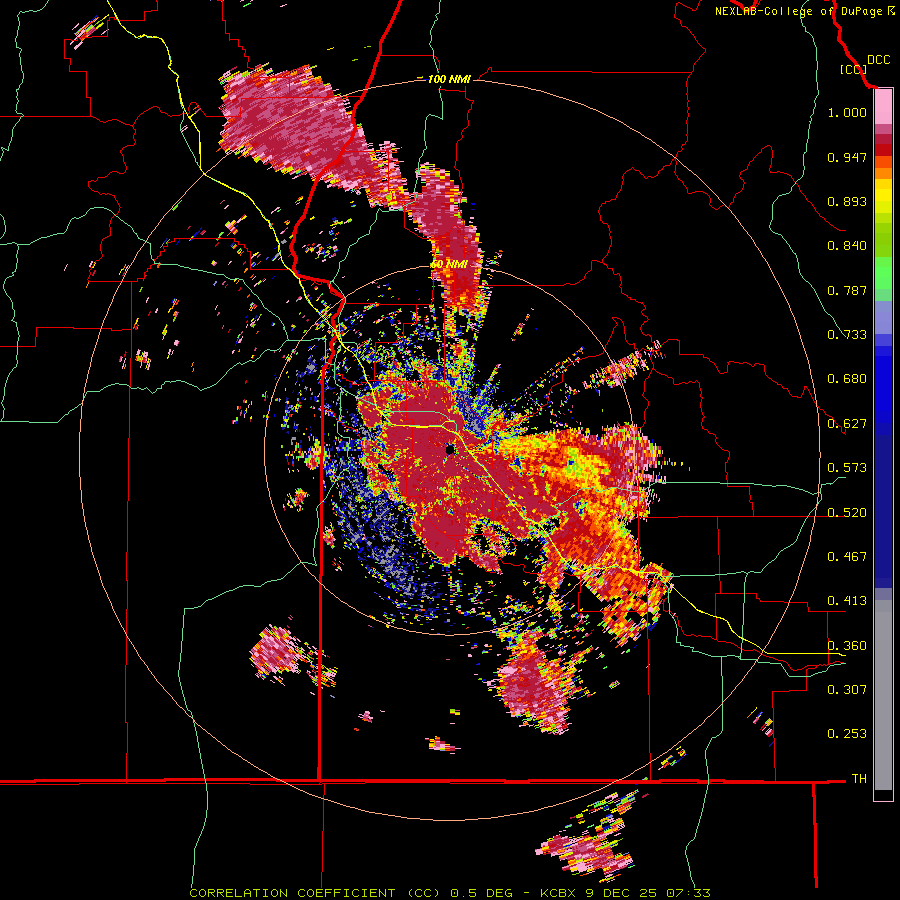Click the TH threshold label
900x900 pixels.
[x=859, y=779]
